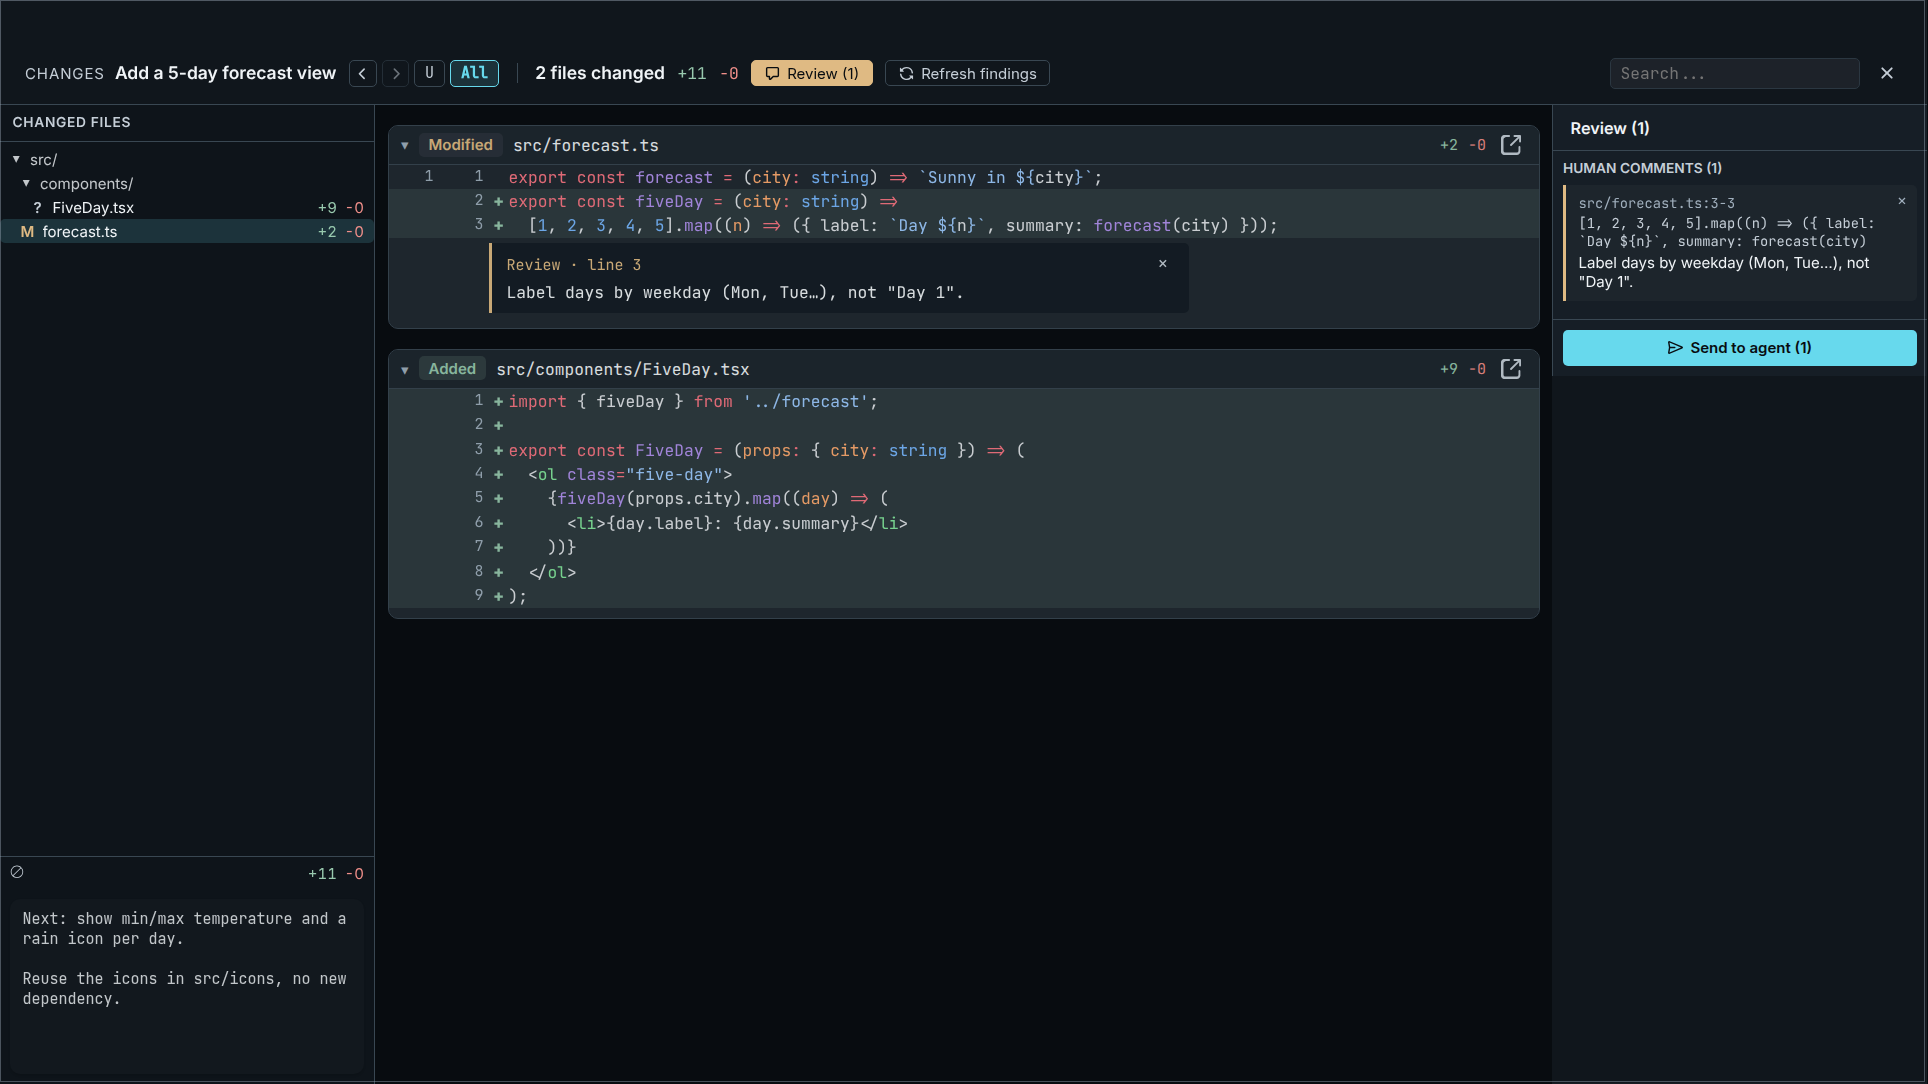Click the src/forecast.ts:3-3 comment reference
1928x1084 pixels.
point(1657,203)
